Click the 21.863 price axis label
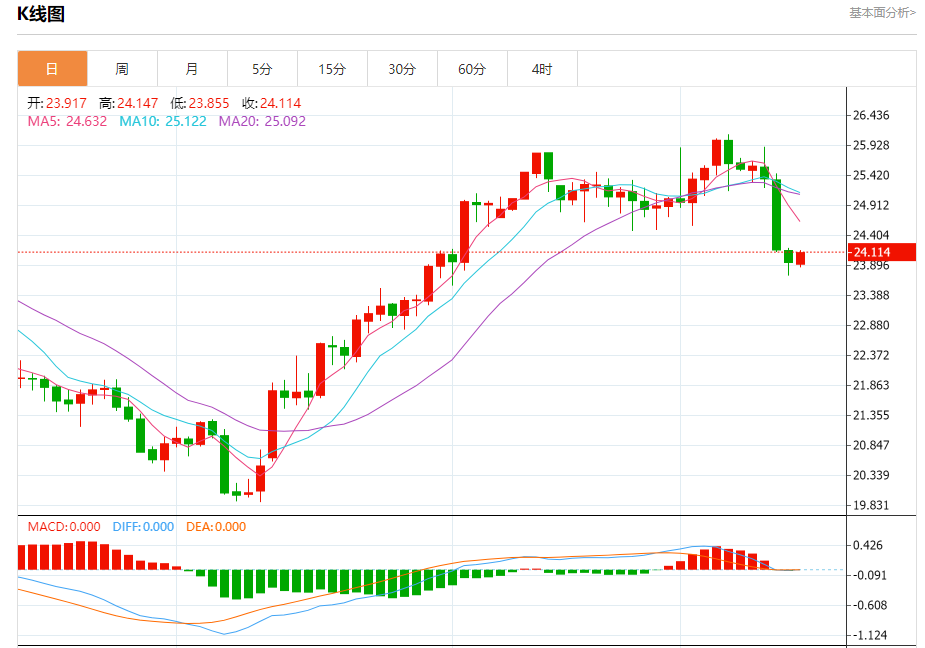The height and width of the screenshot is (648, 925). tap(871, 385)
